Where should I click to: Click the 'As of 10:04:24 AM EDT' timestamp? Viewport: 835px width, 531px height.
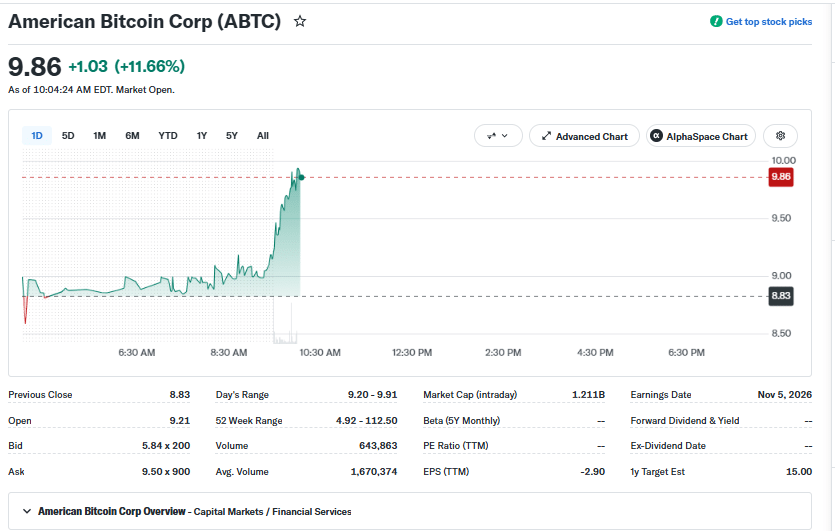coord(60,90)
